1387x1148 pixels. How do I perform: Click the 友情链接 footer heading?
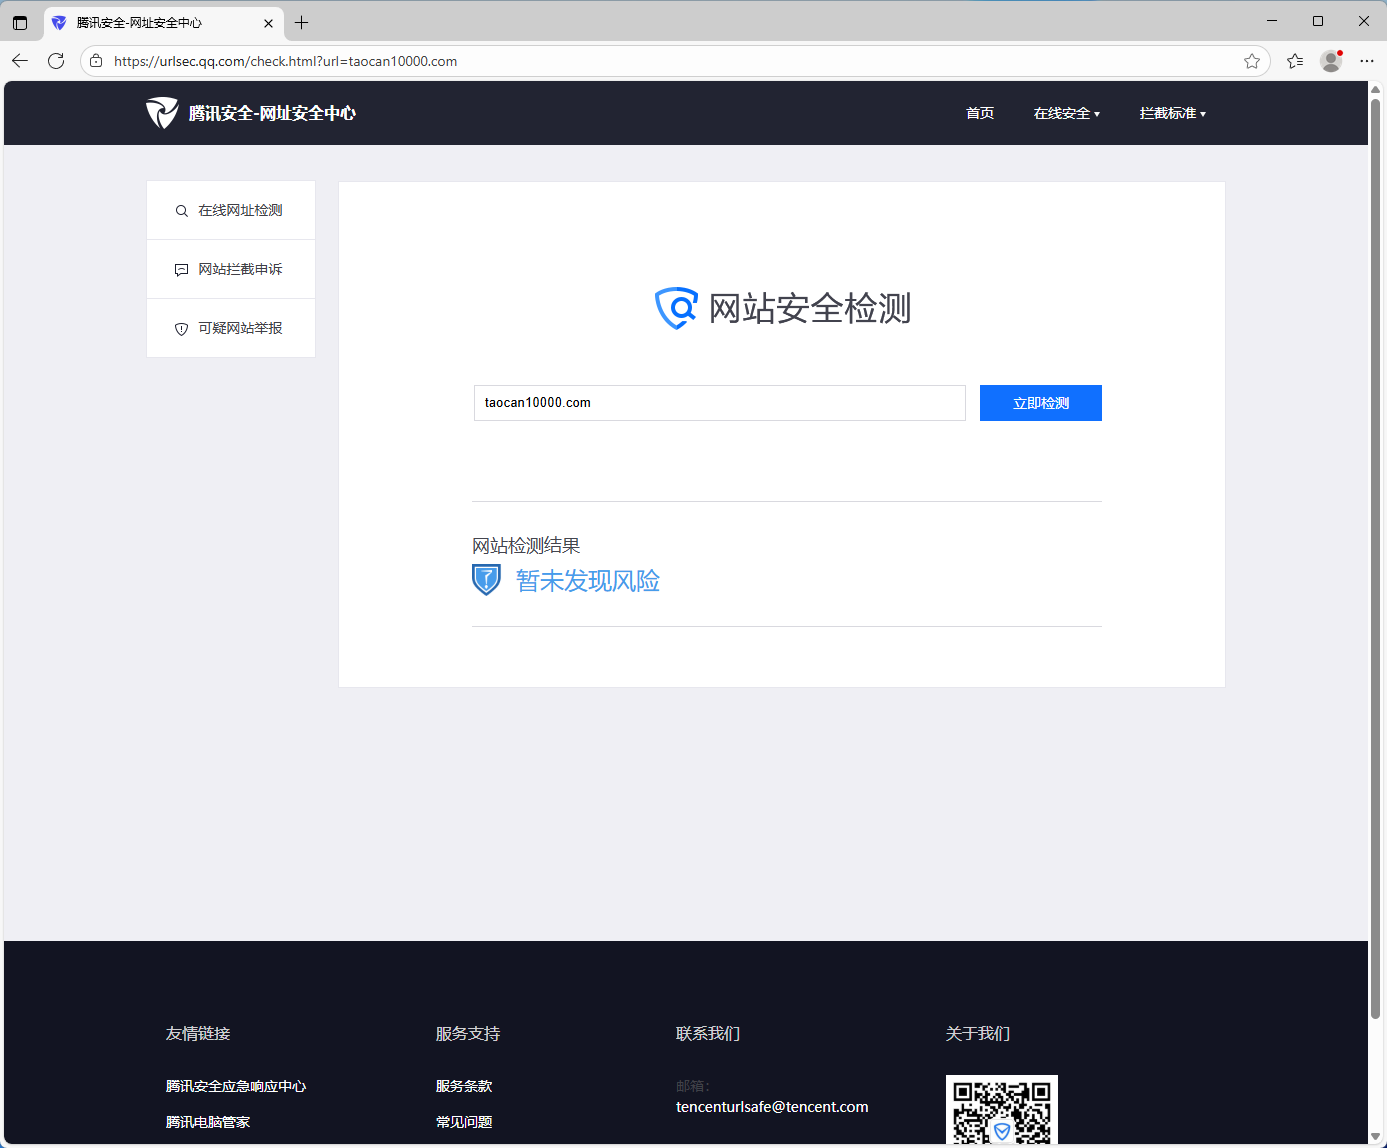(x=198, y=1034)
